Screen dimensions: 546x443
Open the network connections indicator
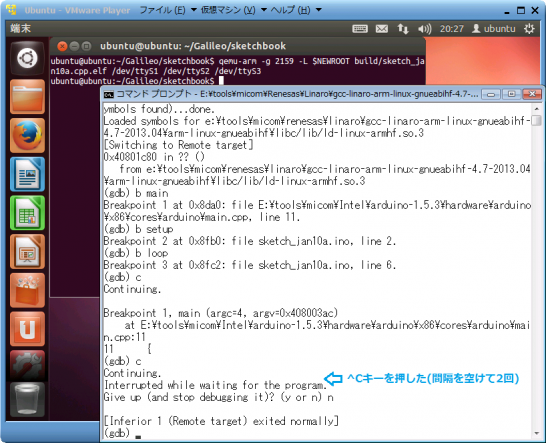(x=403, y=29)
